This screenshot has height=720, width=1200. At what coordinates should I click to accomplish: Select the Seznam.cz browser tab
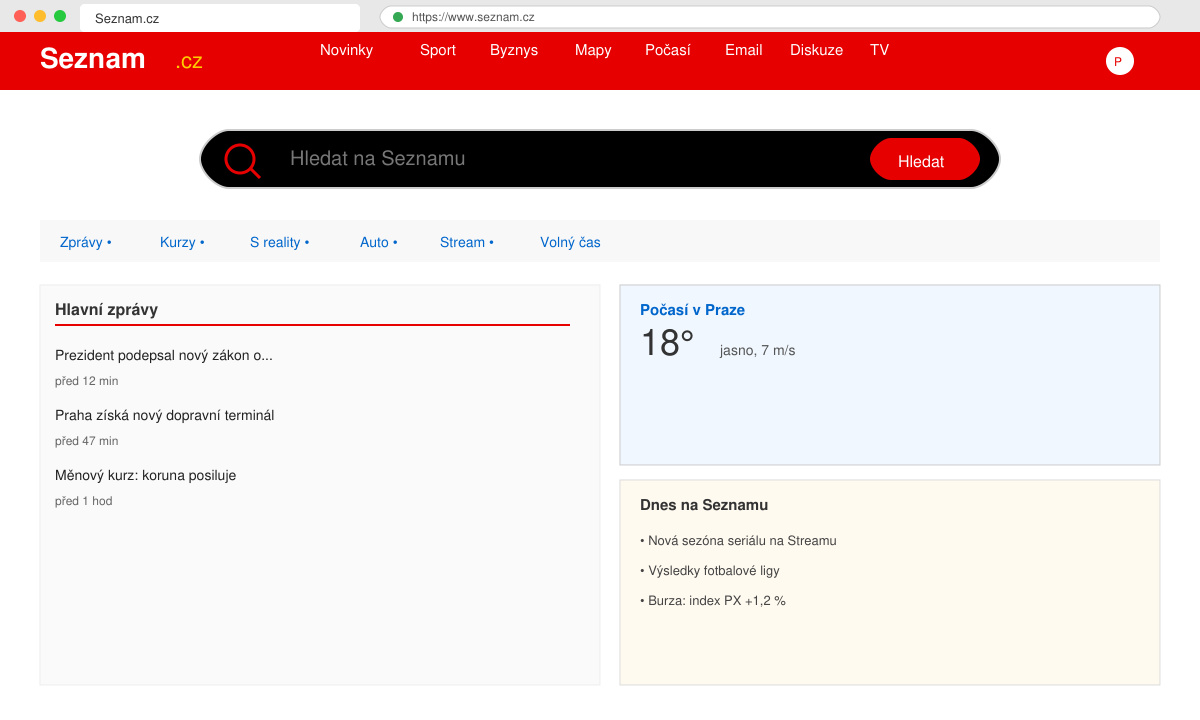click(220, 18)
